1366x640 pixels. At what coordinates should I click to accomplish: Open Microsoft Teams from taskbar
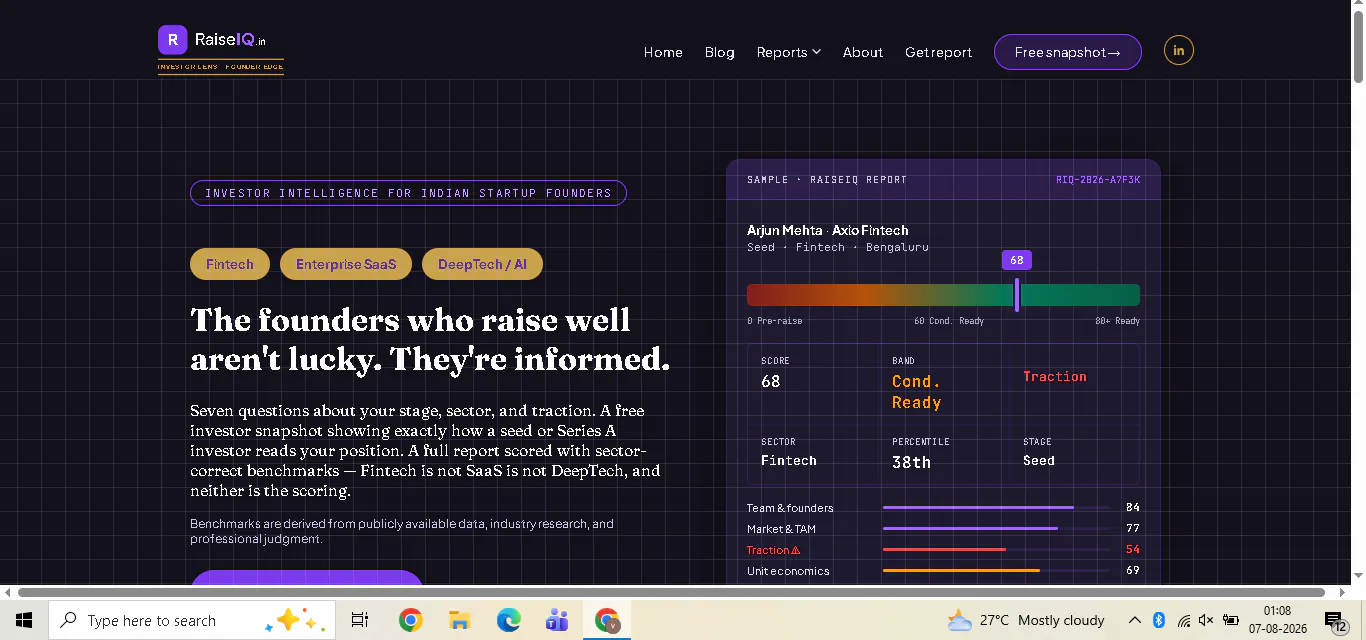click(x=557, y=620)
